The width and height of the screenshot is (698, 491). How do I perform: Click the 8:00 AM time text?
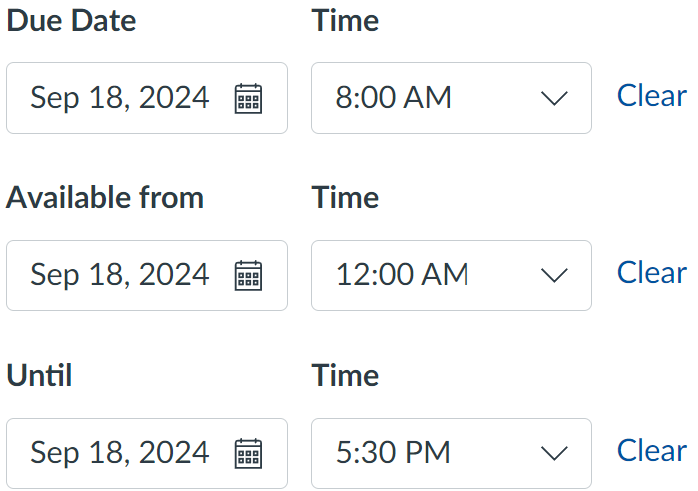[x=394, y=98]
